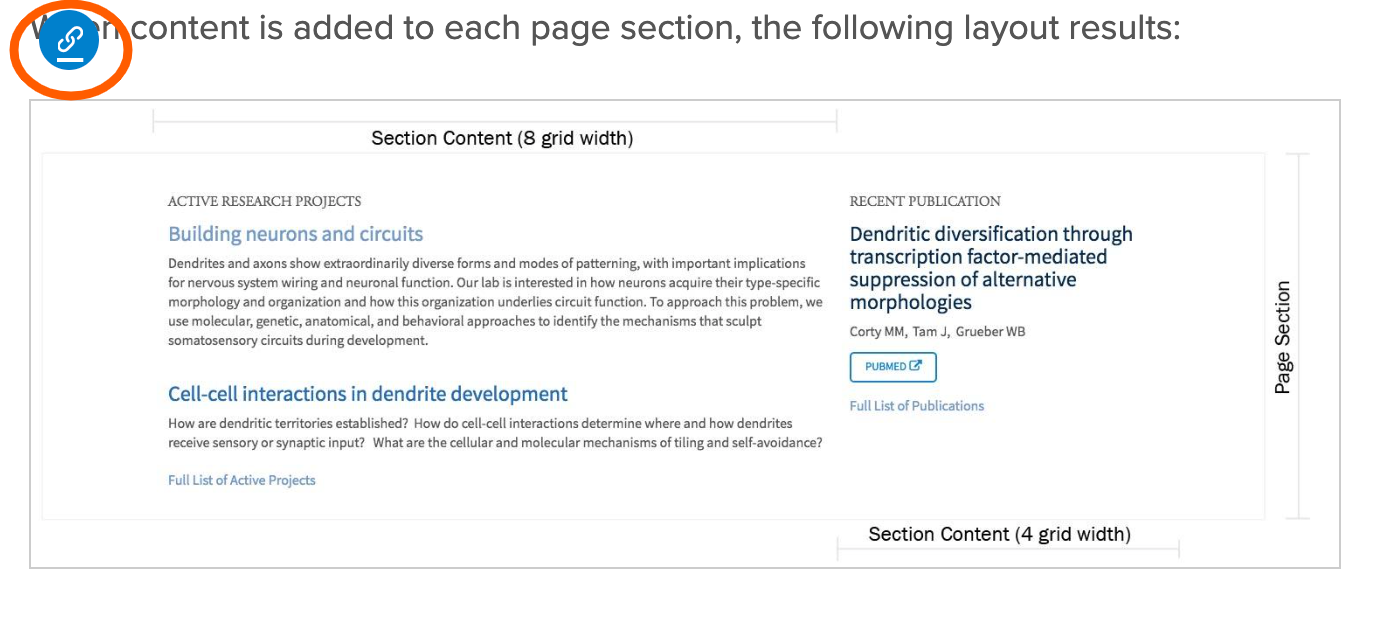Click the external-link icon inside the PUBMED button
Screen dimensions: 1377x629
tap(916, 366)
